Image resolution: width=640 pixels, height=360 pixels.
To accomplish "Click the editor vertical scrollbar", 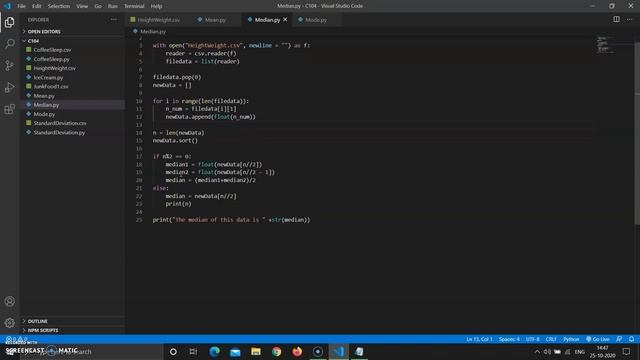I will (637, 133).
